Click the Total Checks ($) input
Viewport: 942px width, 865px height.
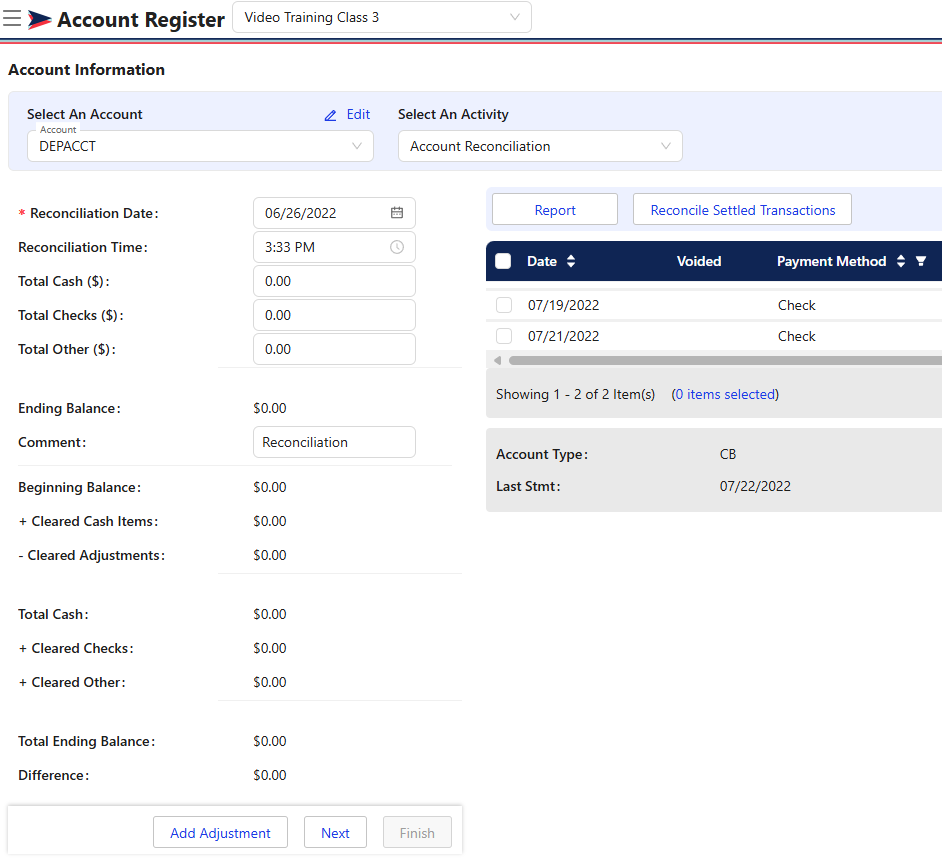coord(334,315)
